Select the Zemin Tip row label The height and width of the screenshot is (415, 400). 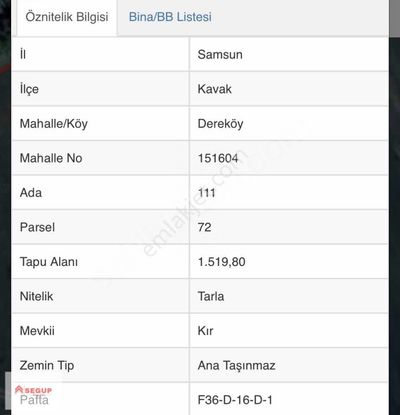[47, 366]
